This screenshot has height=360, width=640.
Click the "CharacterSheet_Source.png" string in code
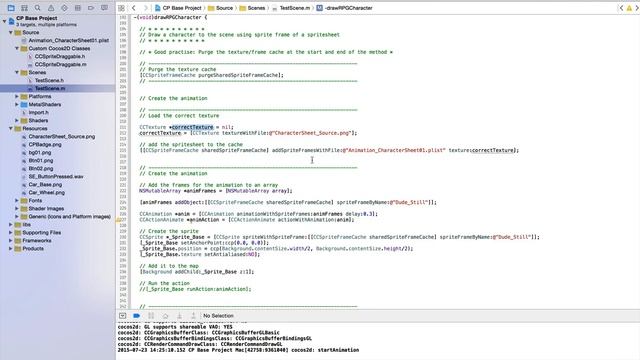click(312, 133)
